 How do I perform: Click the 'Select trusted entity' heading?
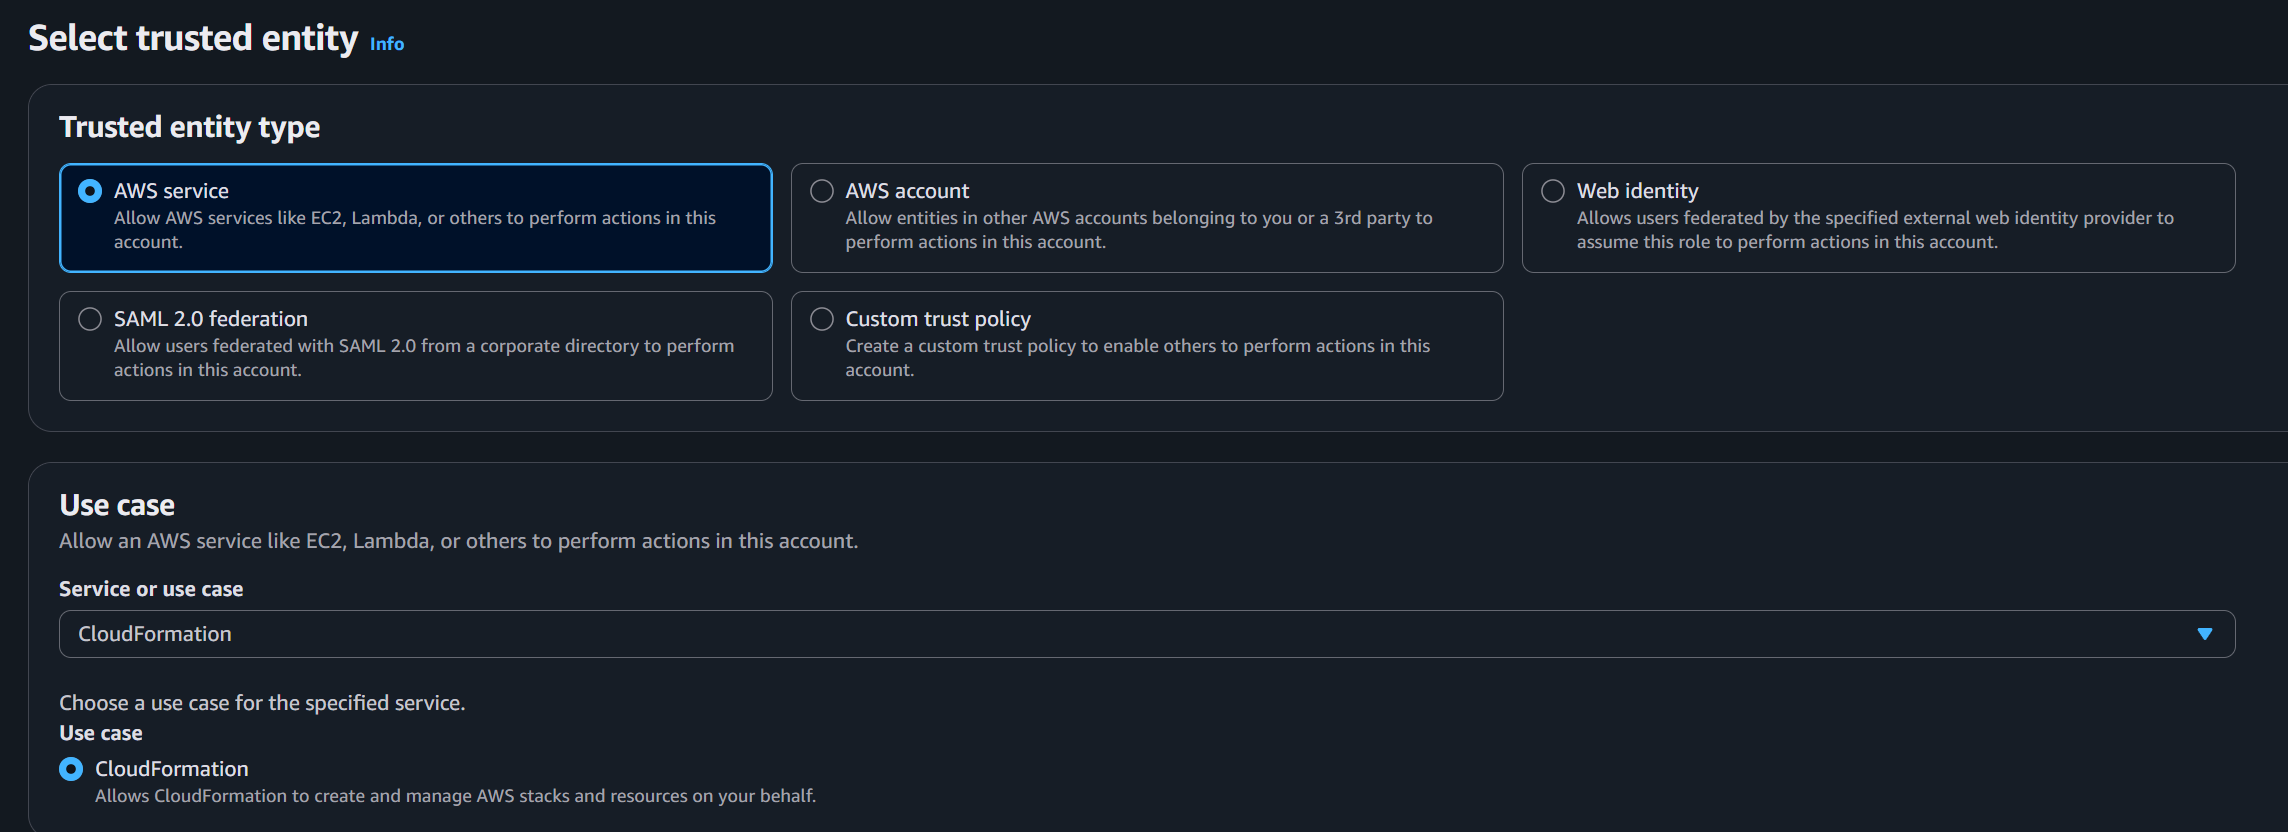[x=193, y=38]
